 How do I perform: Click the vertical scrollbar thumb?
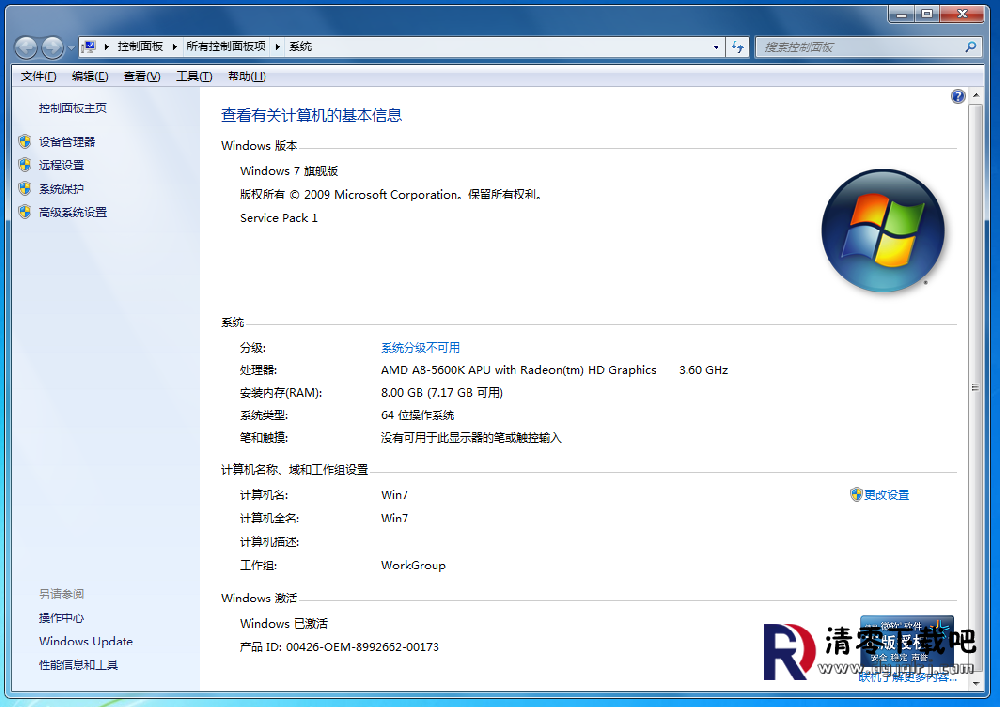click(976, 387)
